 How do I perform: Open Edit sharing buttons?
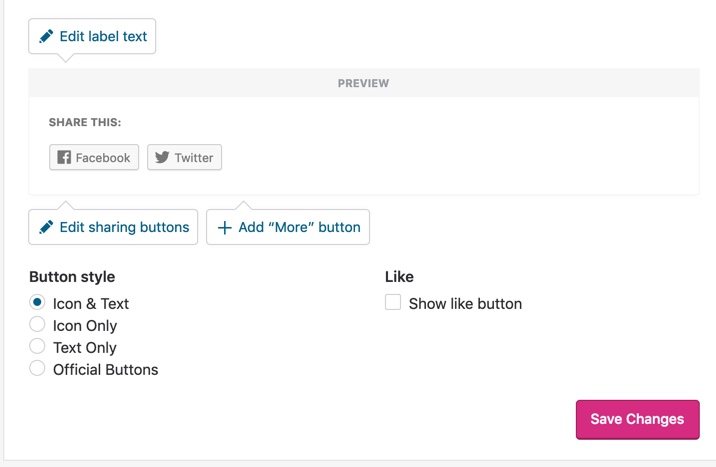(x=113, y=227)
